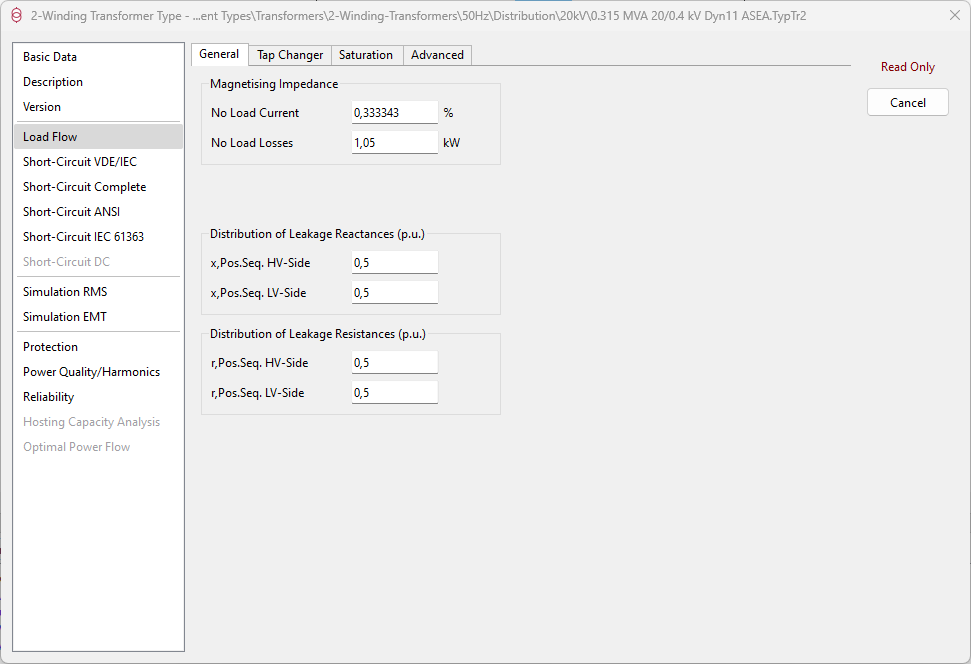Select the Advanced tab

(x=437, y=55)
